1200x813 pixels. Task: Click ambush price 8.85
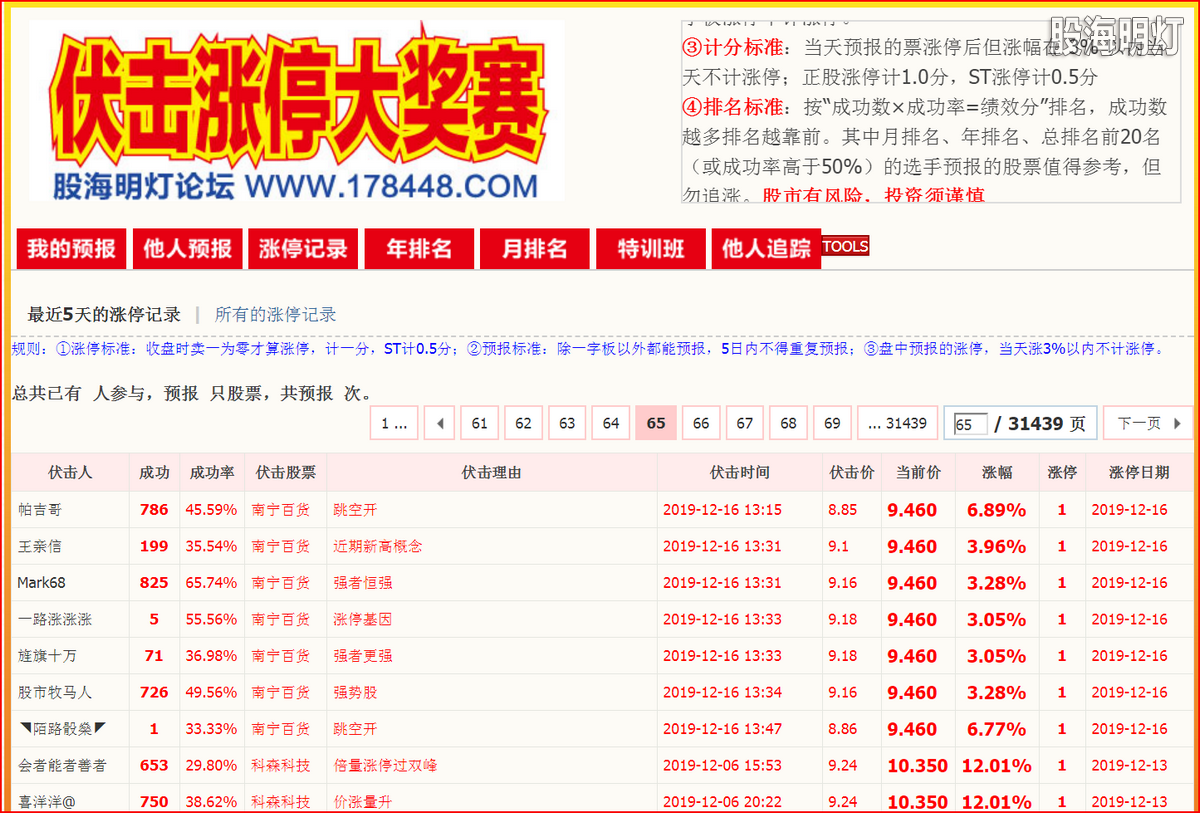pyautogui.click(x=842, y=510)
